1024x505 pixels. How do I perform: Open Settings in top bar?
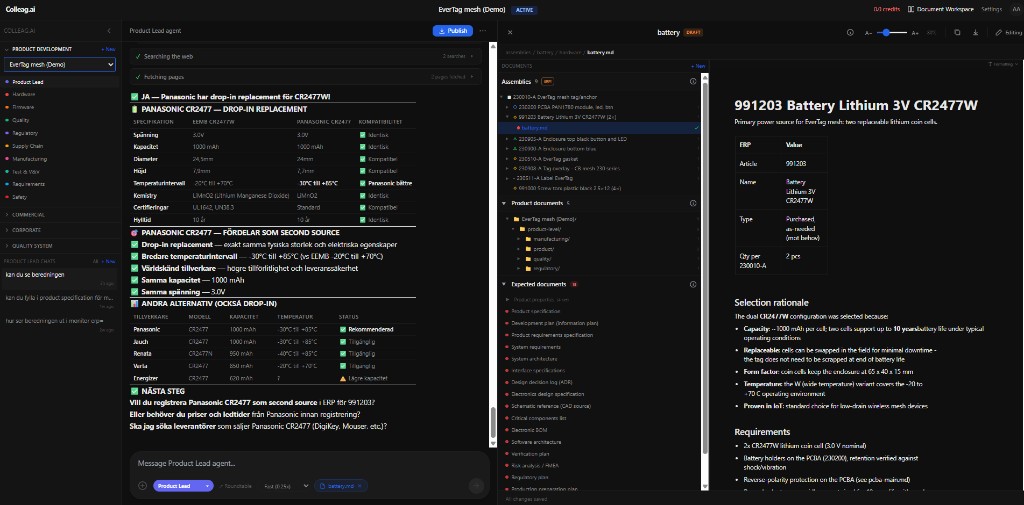click(991, 9)
